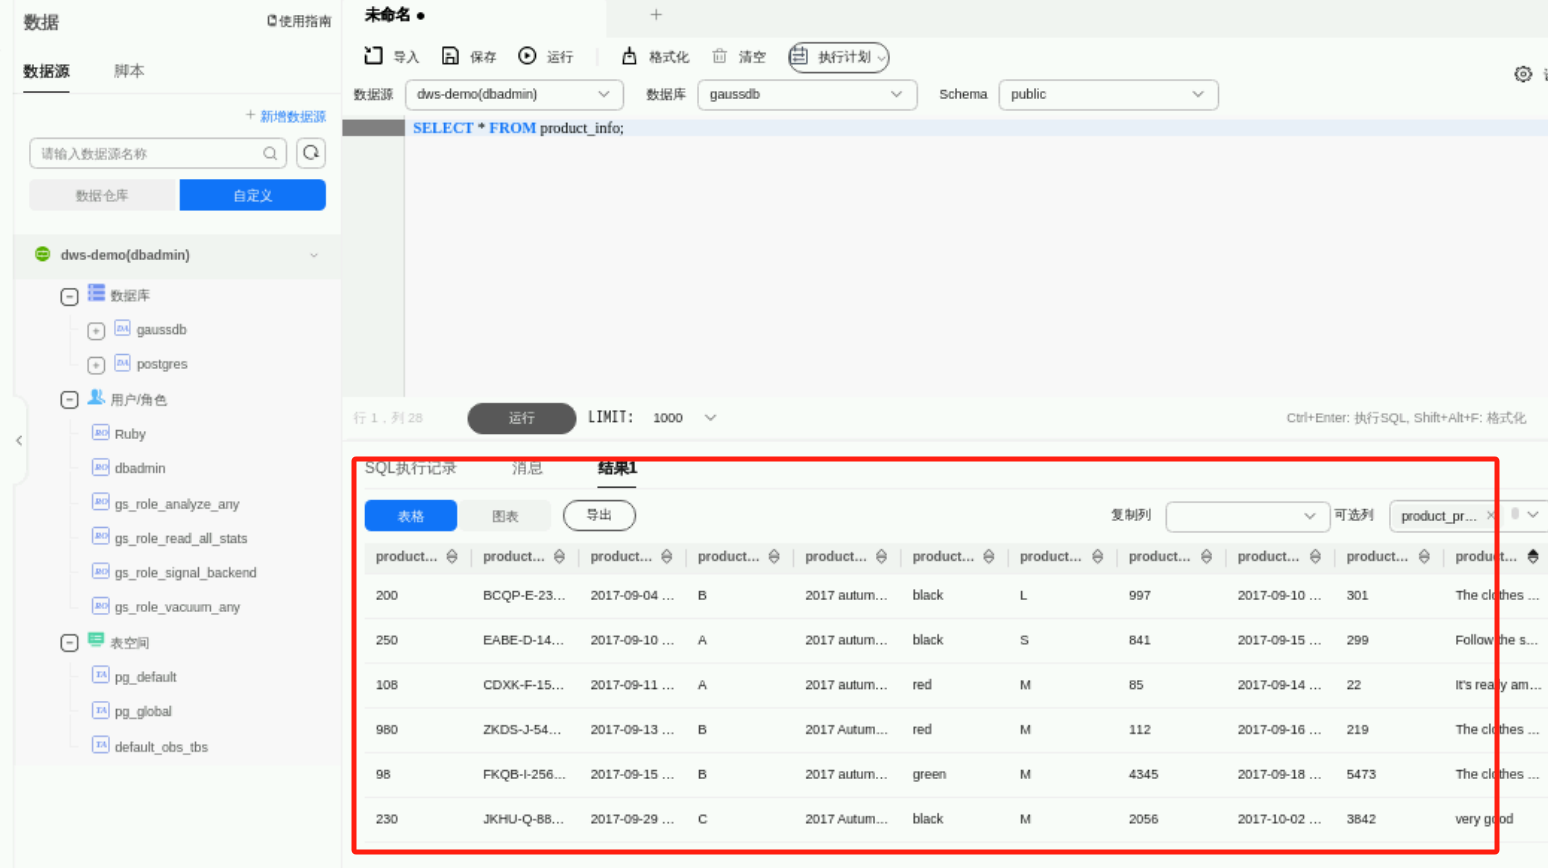Select the dbadmin role in tree
This screenshot has width=1548, height=868.
(x=140, y=468)
